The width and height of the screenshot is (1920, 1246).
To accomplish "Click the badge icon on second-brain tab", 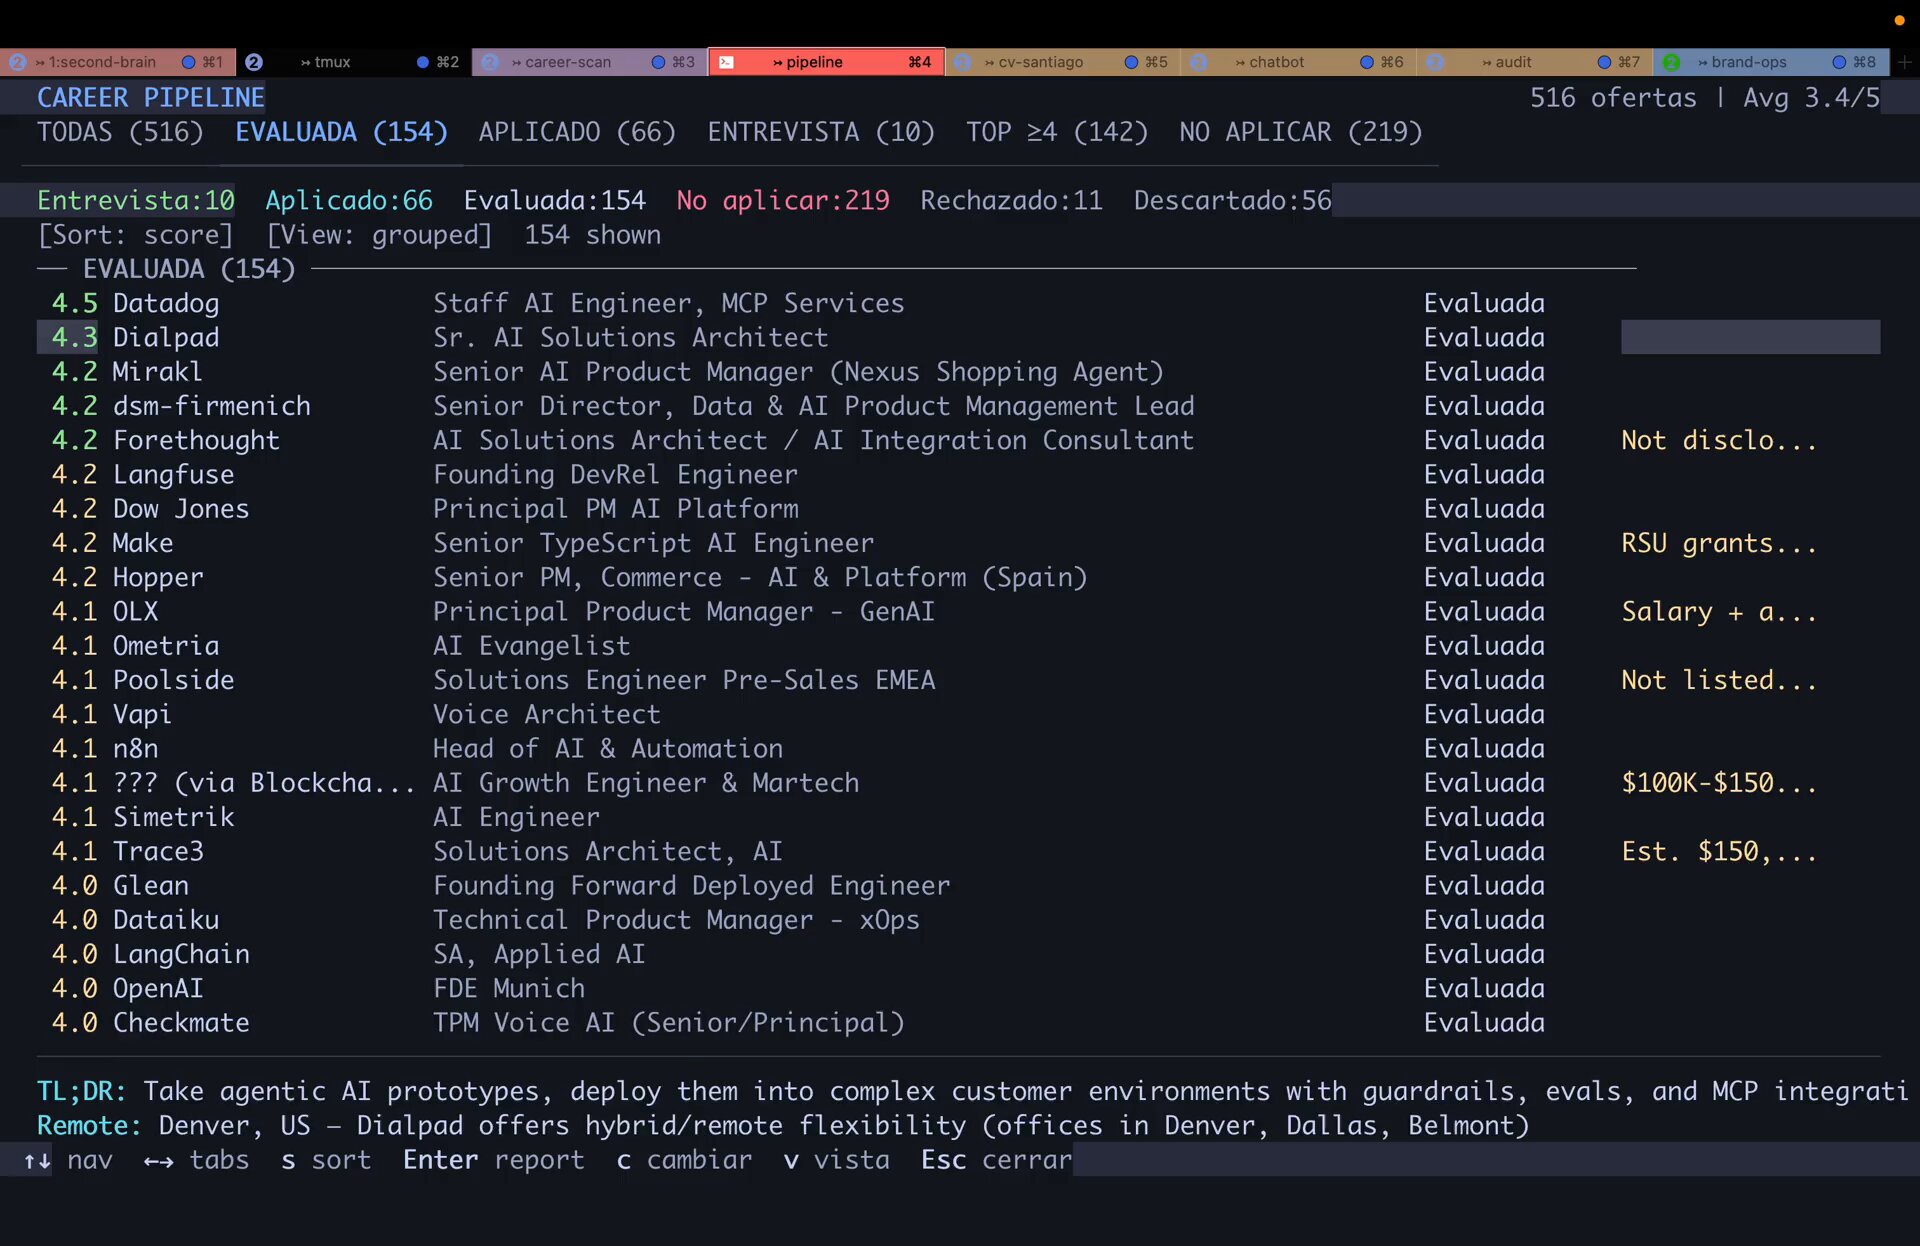I will click(x=18, y=62).
